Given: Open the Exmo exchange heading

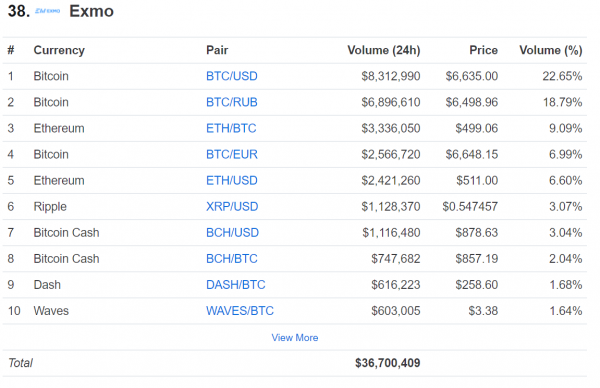Looking at the screenshot, I should click(91, 11).
